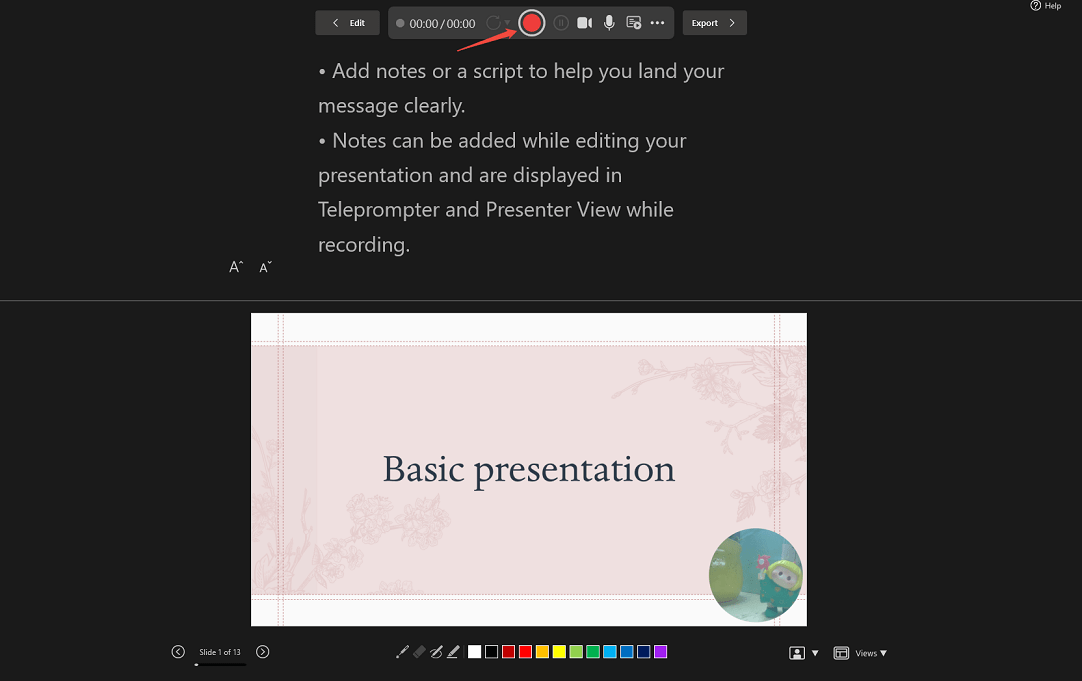This screenshot has width=1082, height=681.
Task: Mute the microphone
Action: click(x=609, y=22)
